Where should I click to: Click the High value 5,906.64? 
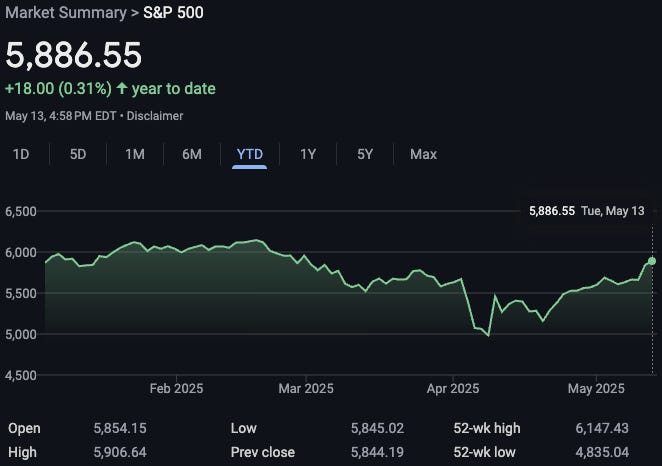(120, 452)
